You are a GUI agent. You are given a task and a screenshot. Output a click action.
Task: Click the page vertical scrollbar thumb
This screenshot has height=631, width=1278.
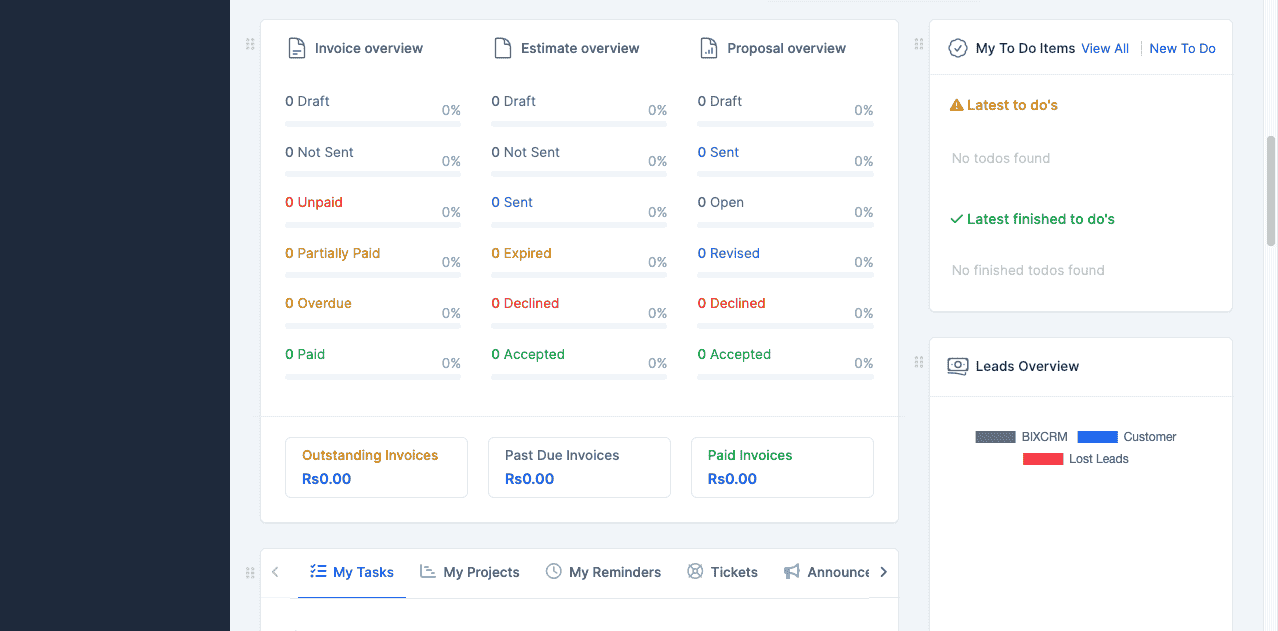(1271, 190)
